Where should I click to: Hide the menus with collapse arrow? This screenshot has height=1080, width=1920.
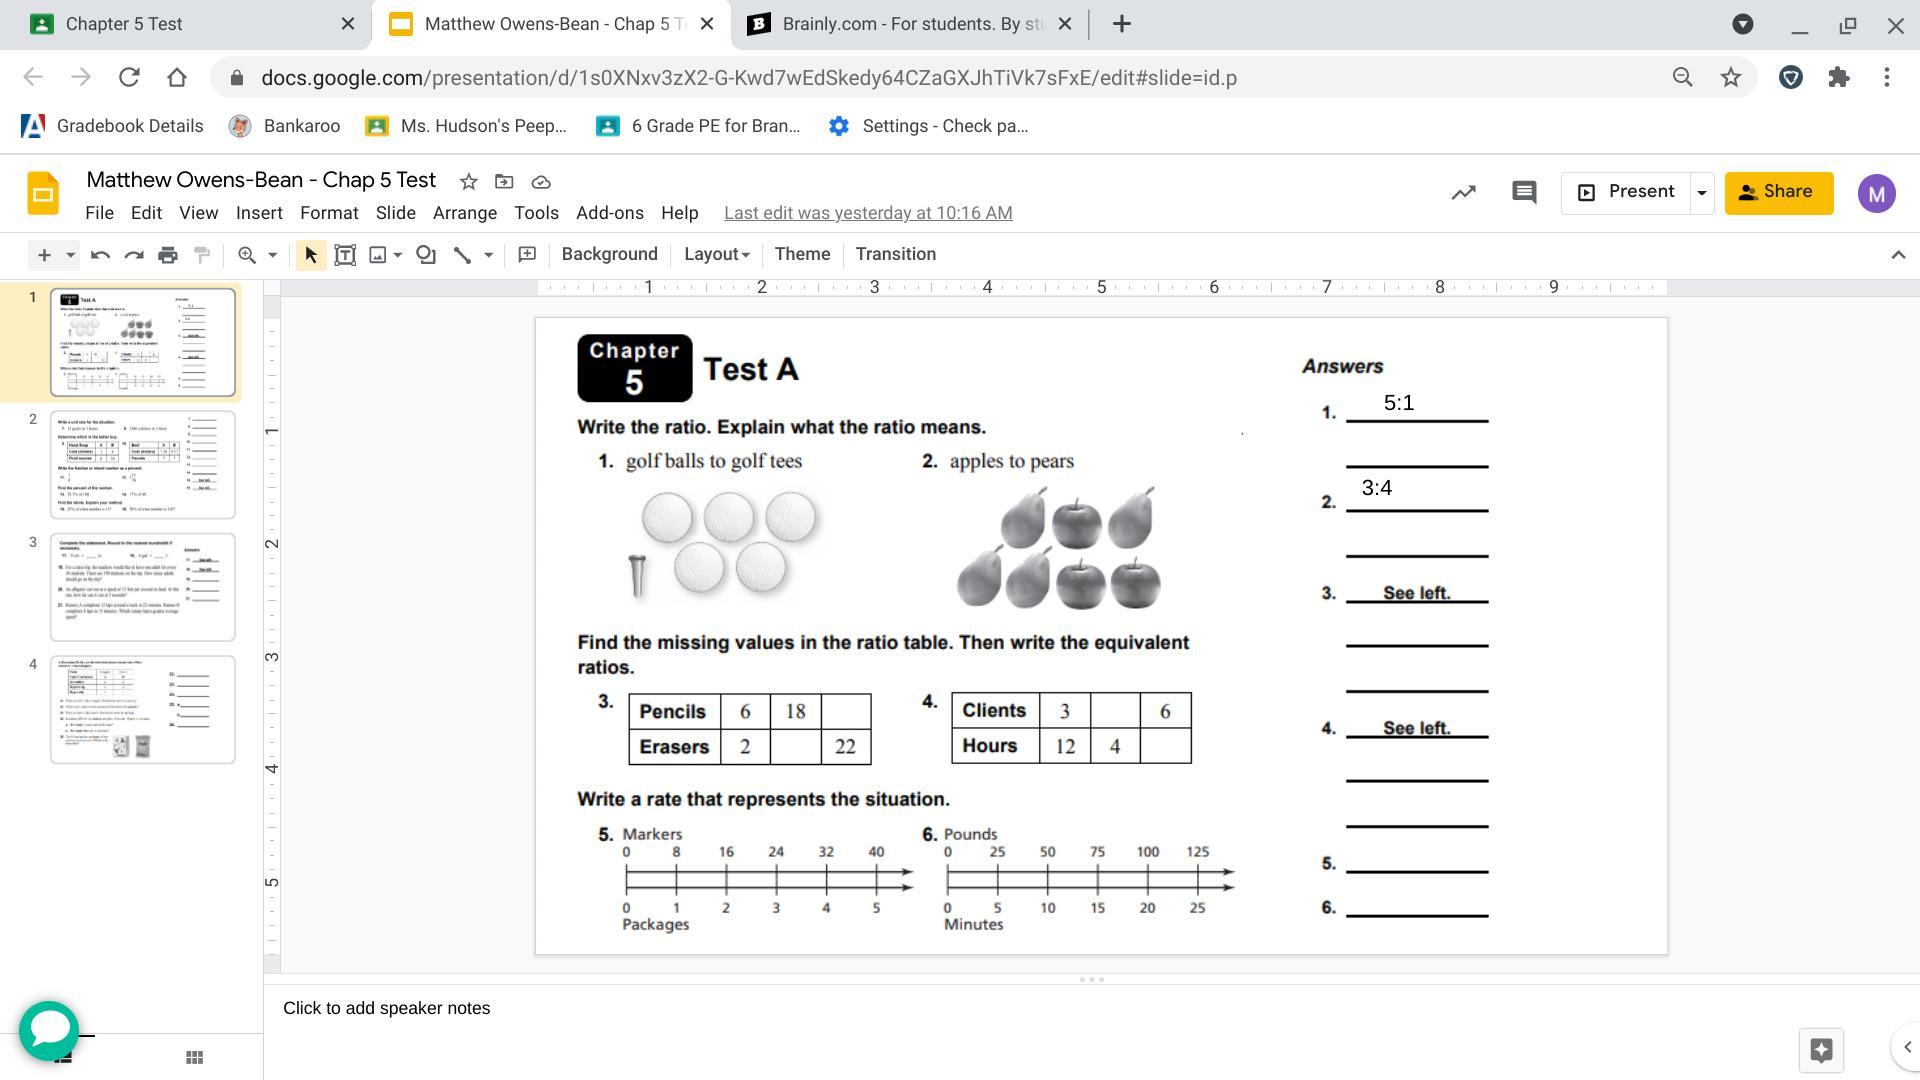[x=1897, y=255]
